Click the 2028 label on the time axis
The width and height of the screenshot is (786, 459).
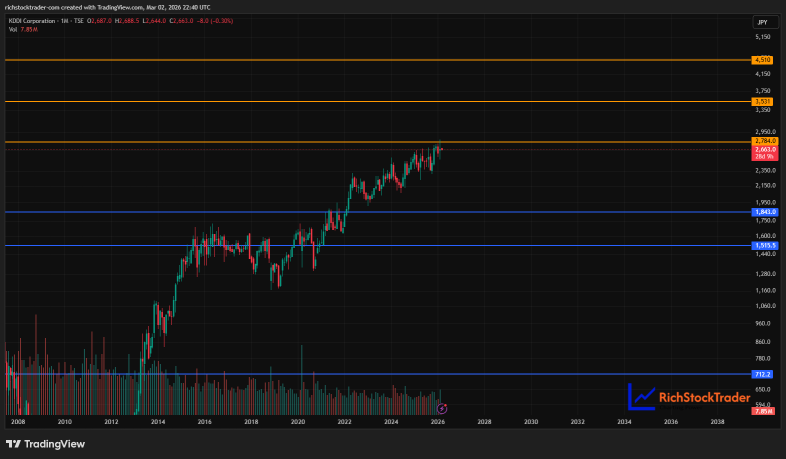coord(484,422)
